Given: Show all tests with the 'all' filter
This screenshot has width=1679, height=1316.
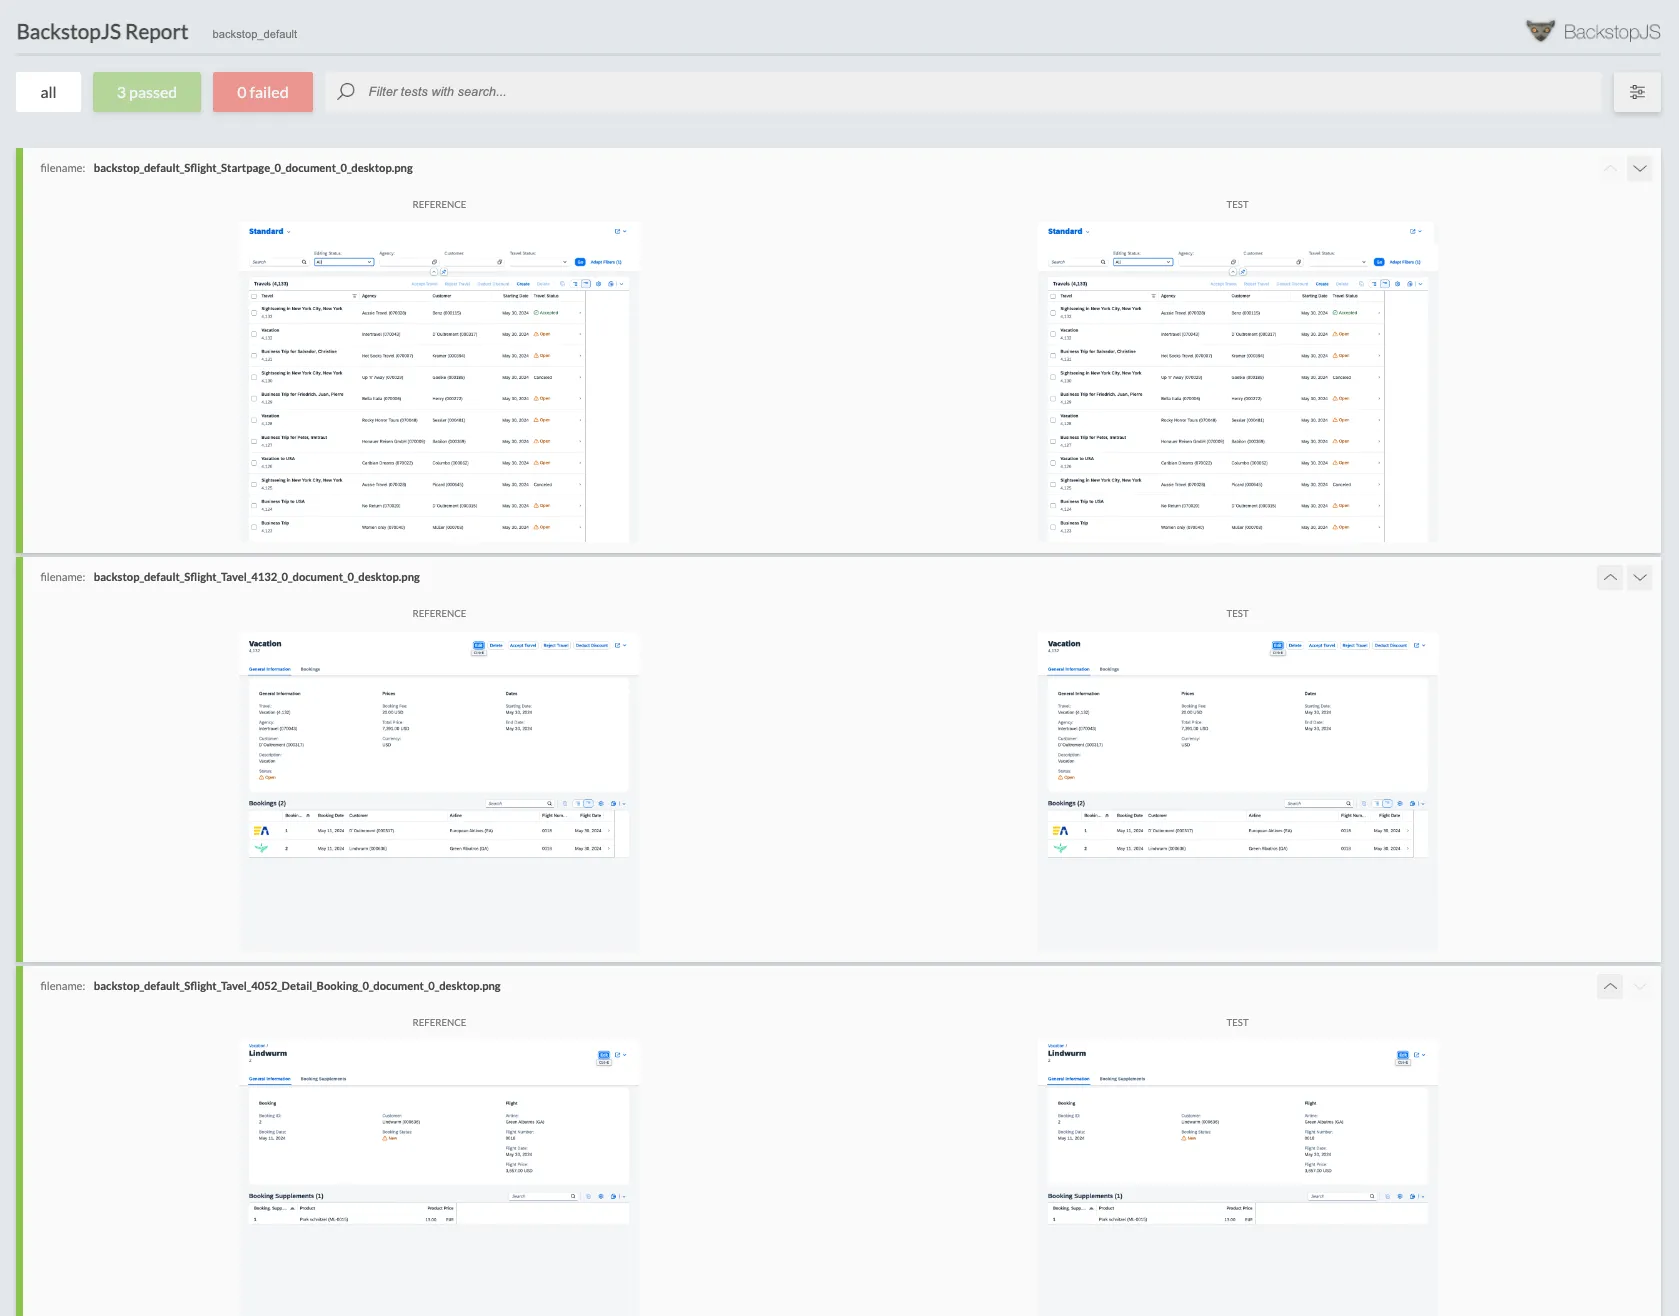Looking at the screenshot, I should (x=48, y=92).
